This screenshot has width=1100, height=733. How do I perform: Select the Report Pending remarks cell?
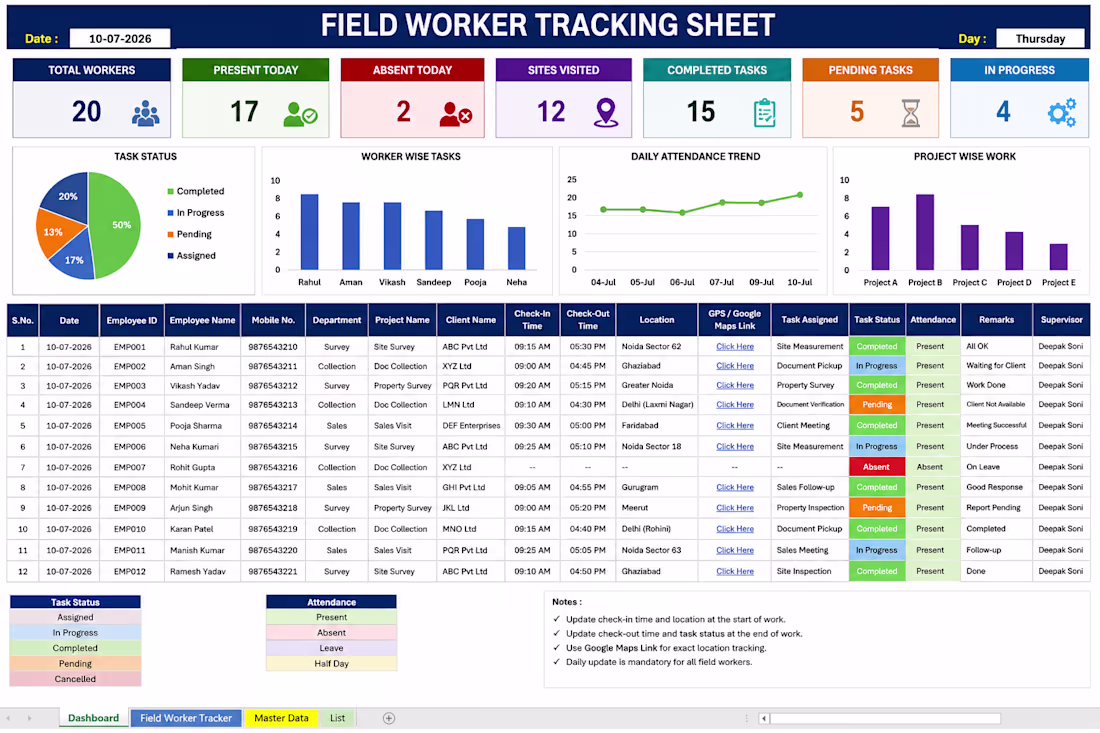pyautogui.click(x=996, y=508)
